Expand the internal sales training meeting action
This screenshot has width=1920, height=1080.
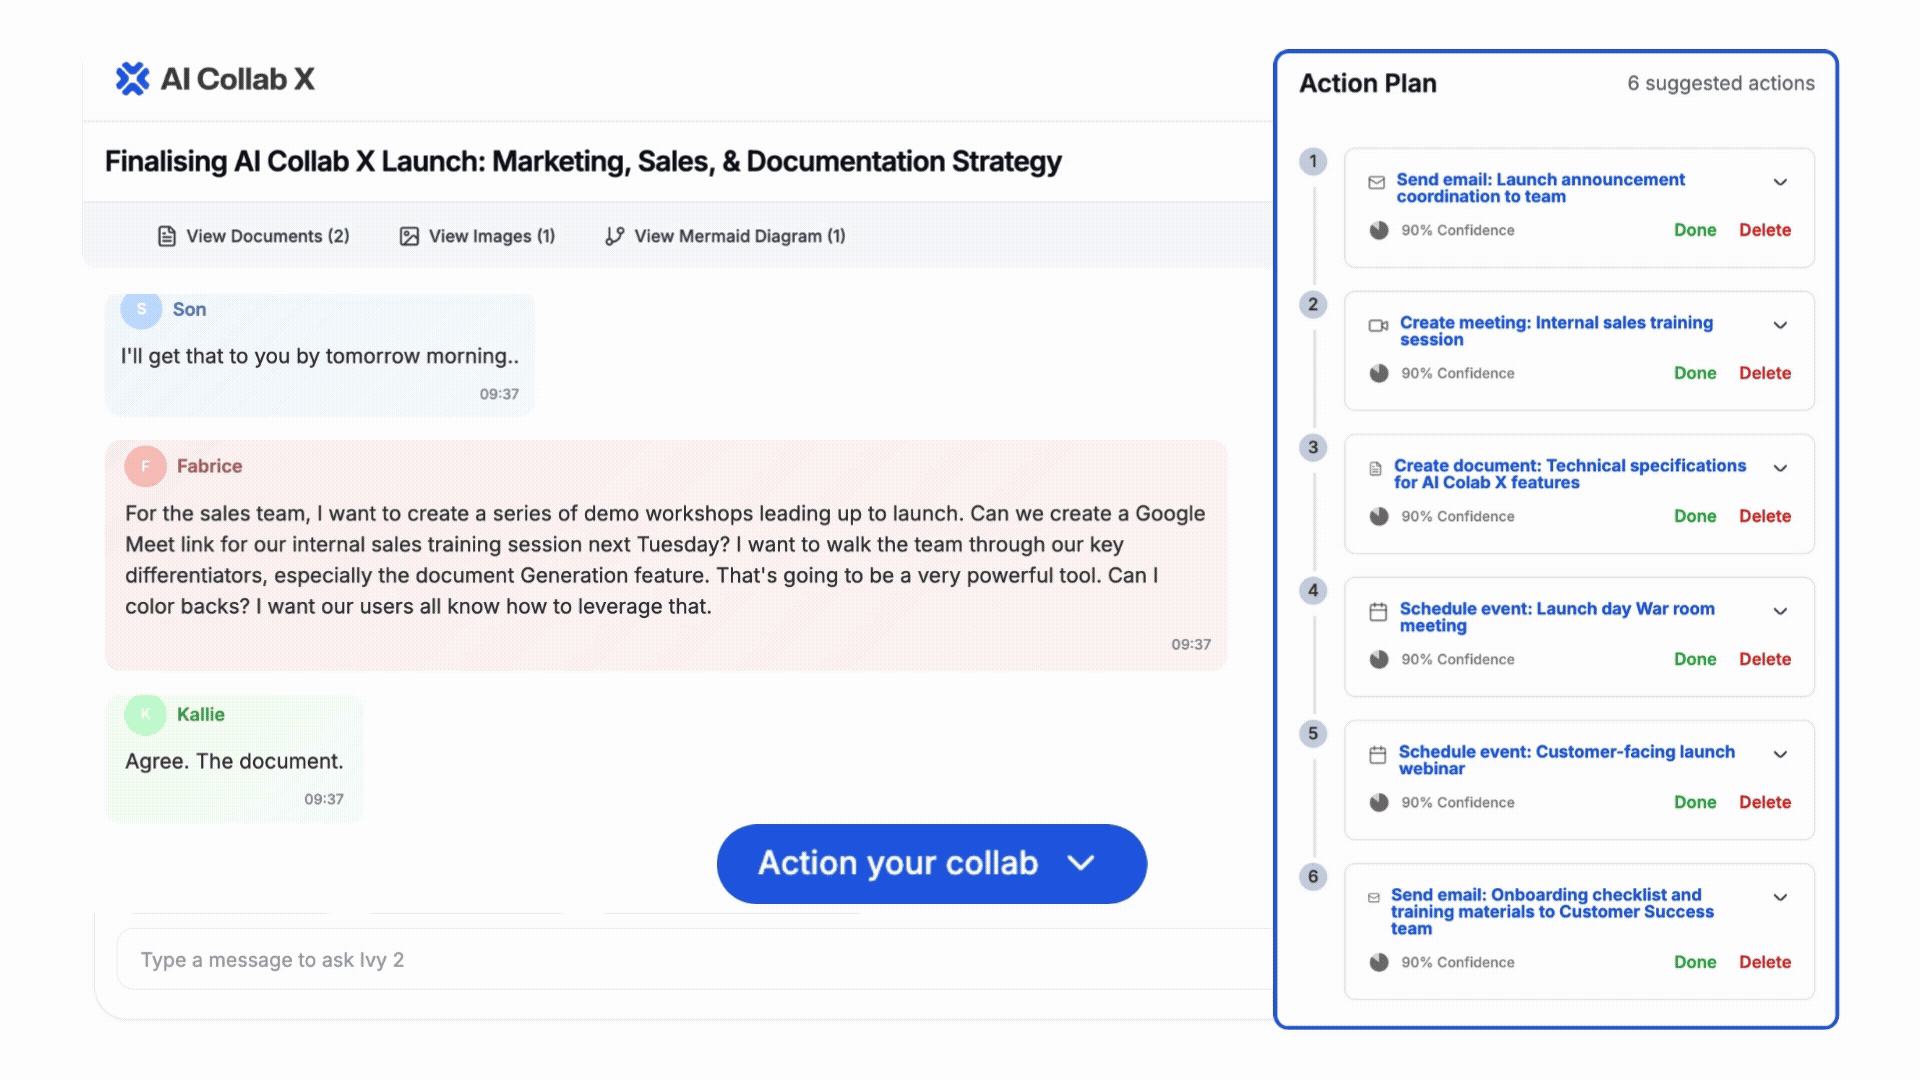point(1780,325)
